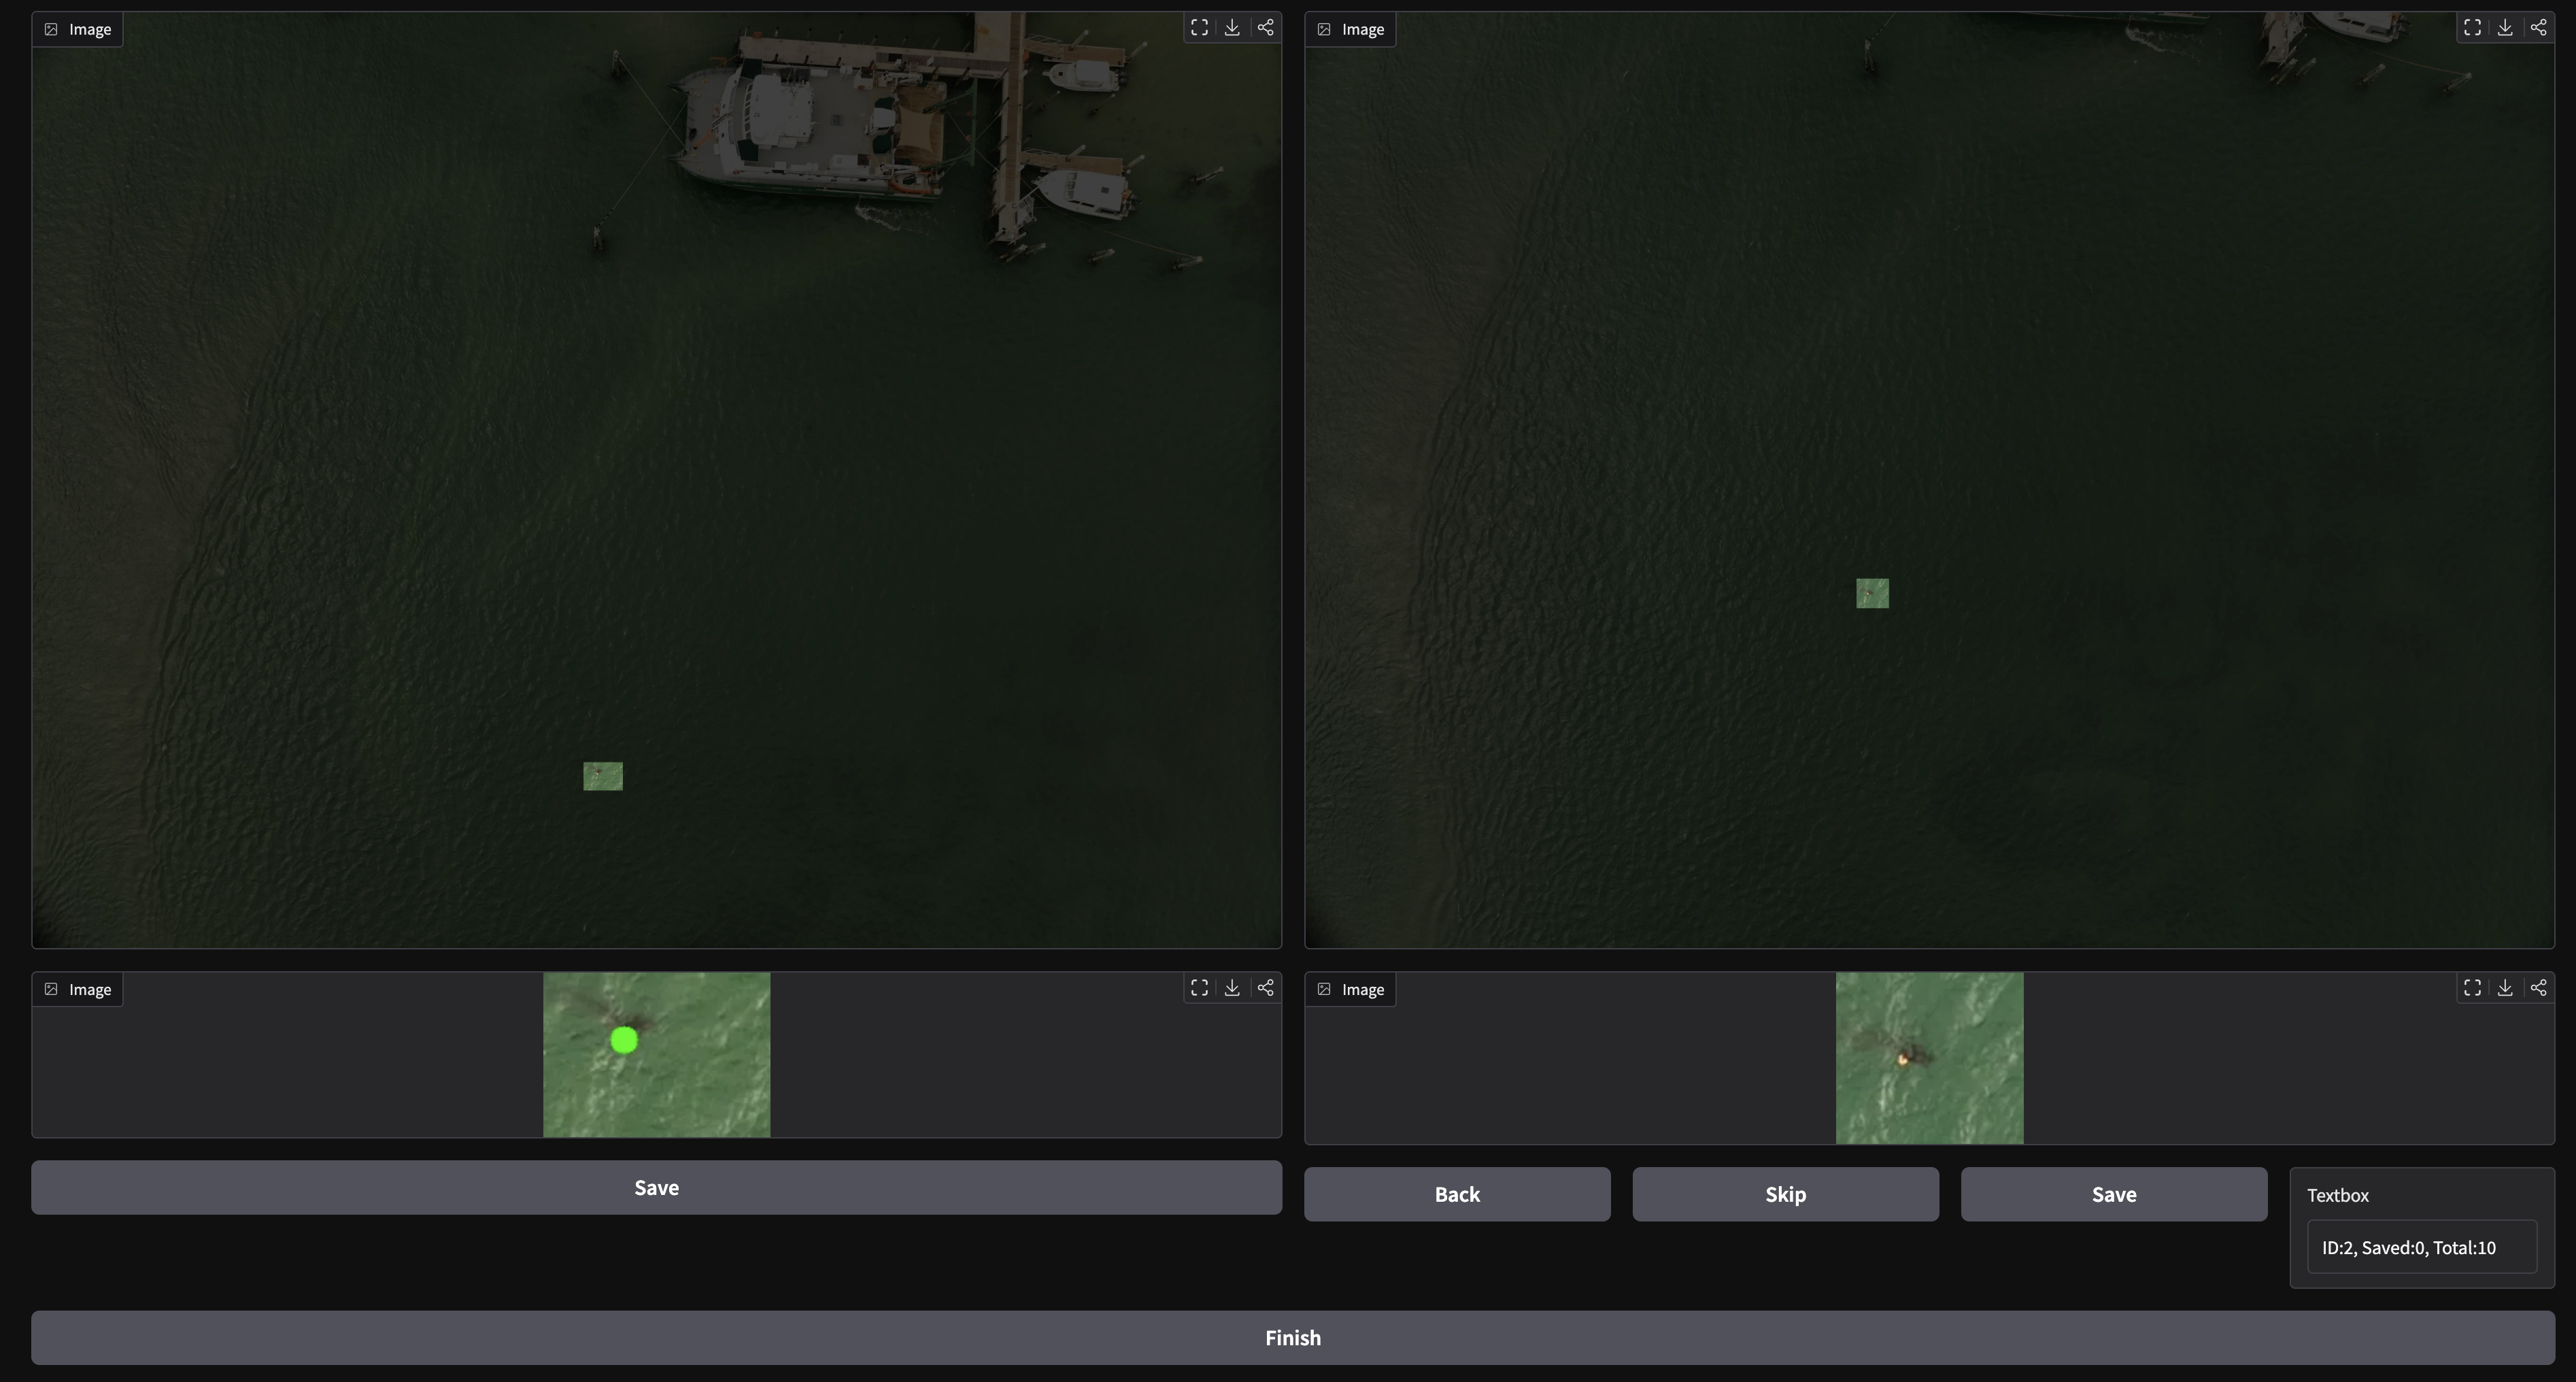Share the top-left harbor image
The image size is (2576, 1382).
tap(1265, 28)
